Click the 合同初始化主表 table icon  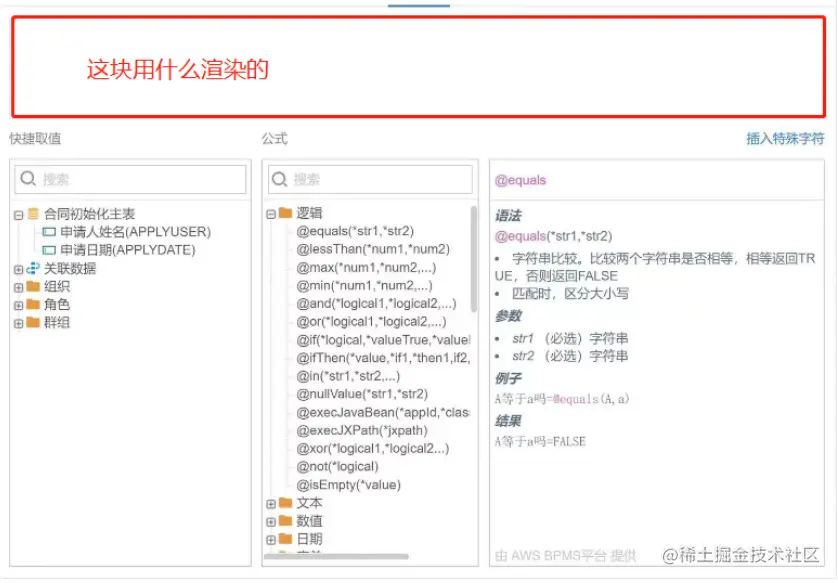[33, 214]
